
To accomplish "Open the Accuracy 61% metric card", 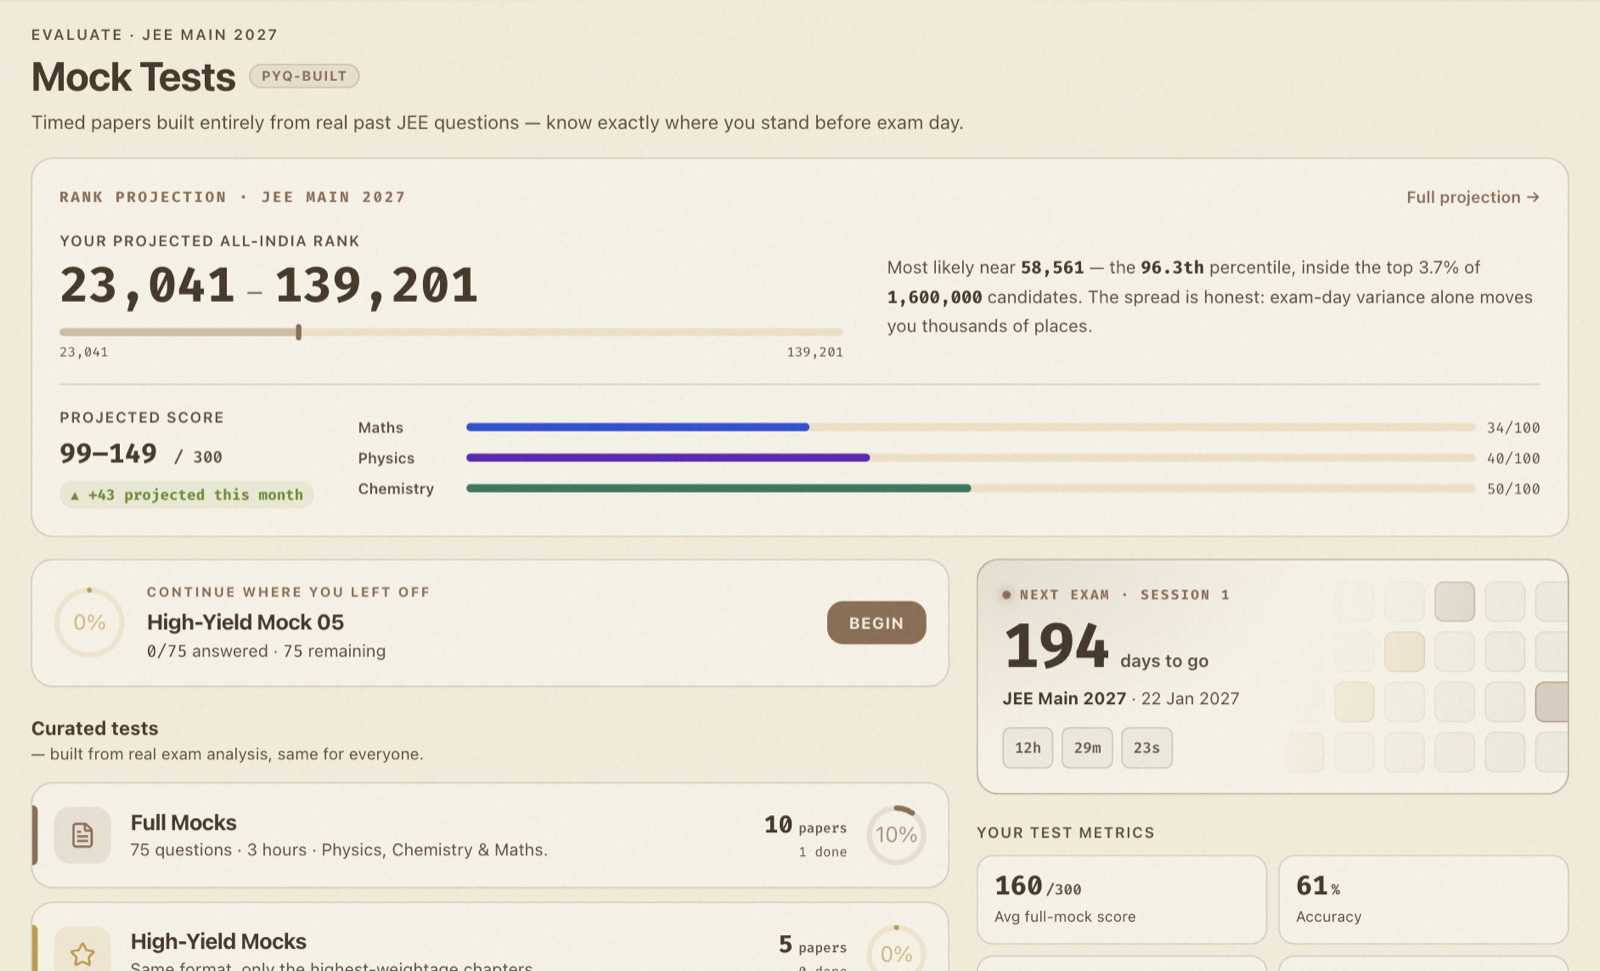I will pos(1423,899).
